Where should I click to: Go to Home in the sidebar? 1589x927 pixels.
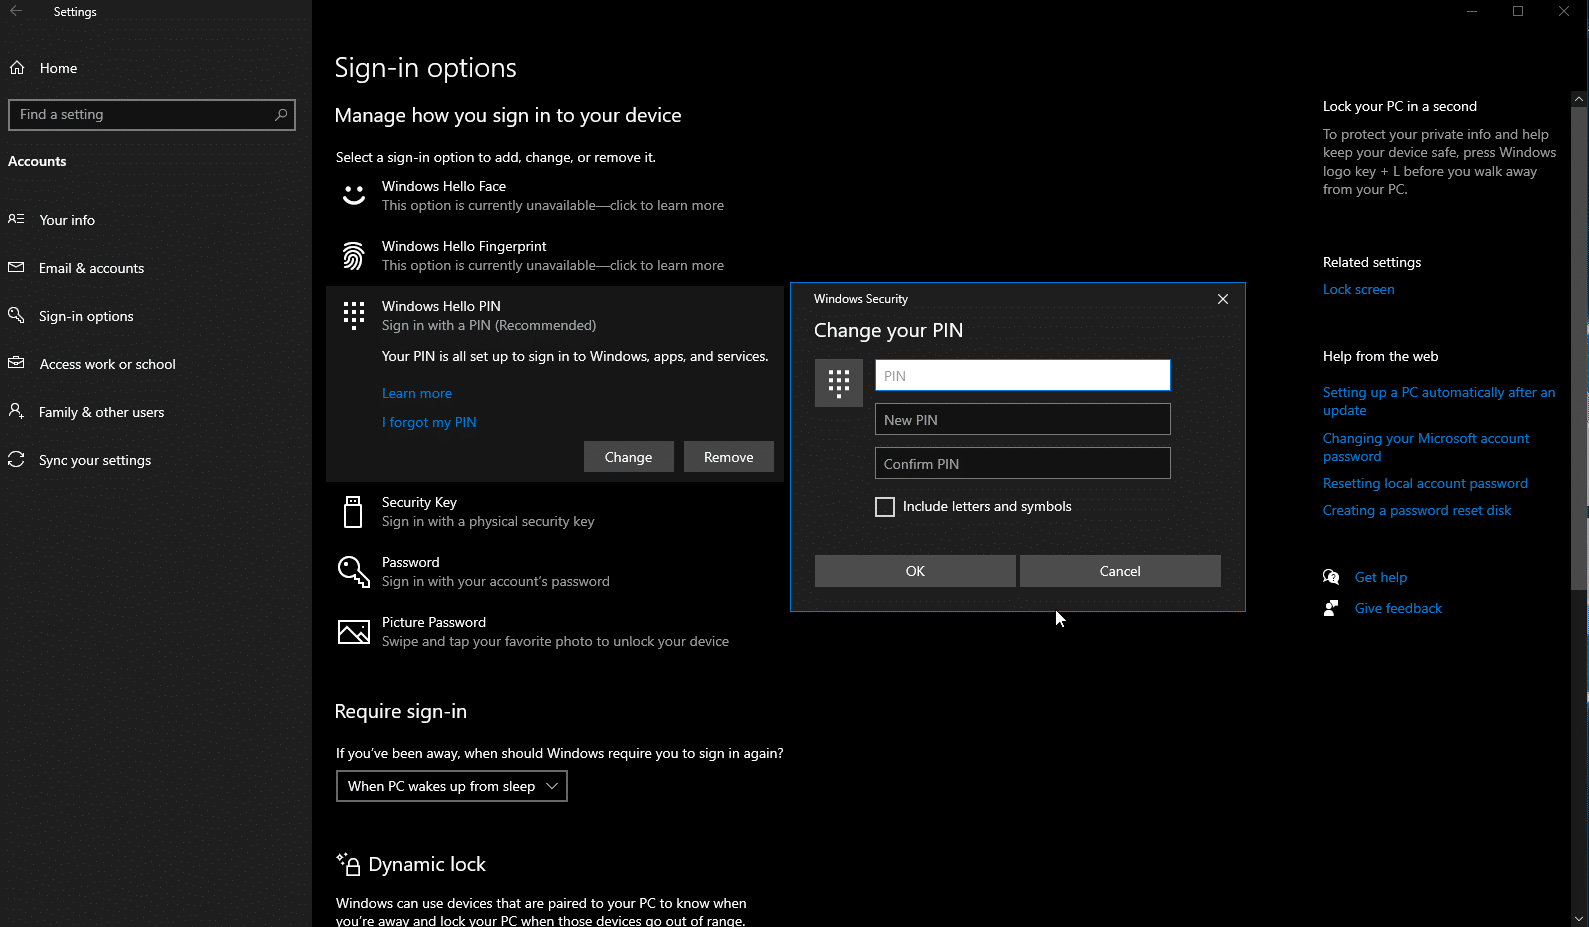[x=58, y=68]
